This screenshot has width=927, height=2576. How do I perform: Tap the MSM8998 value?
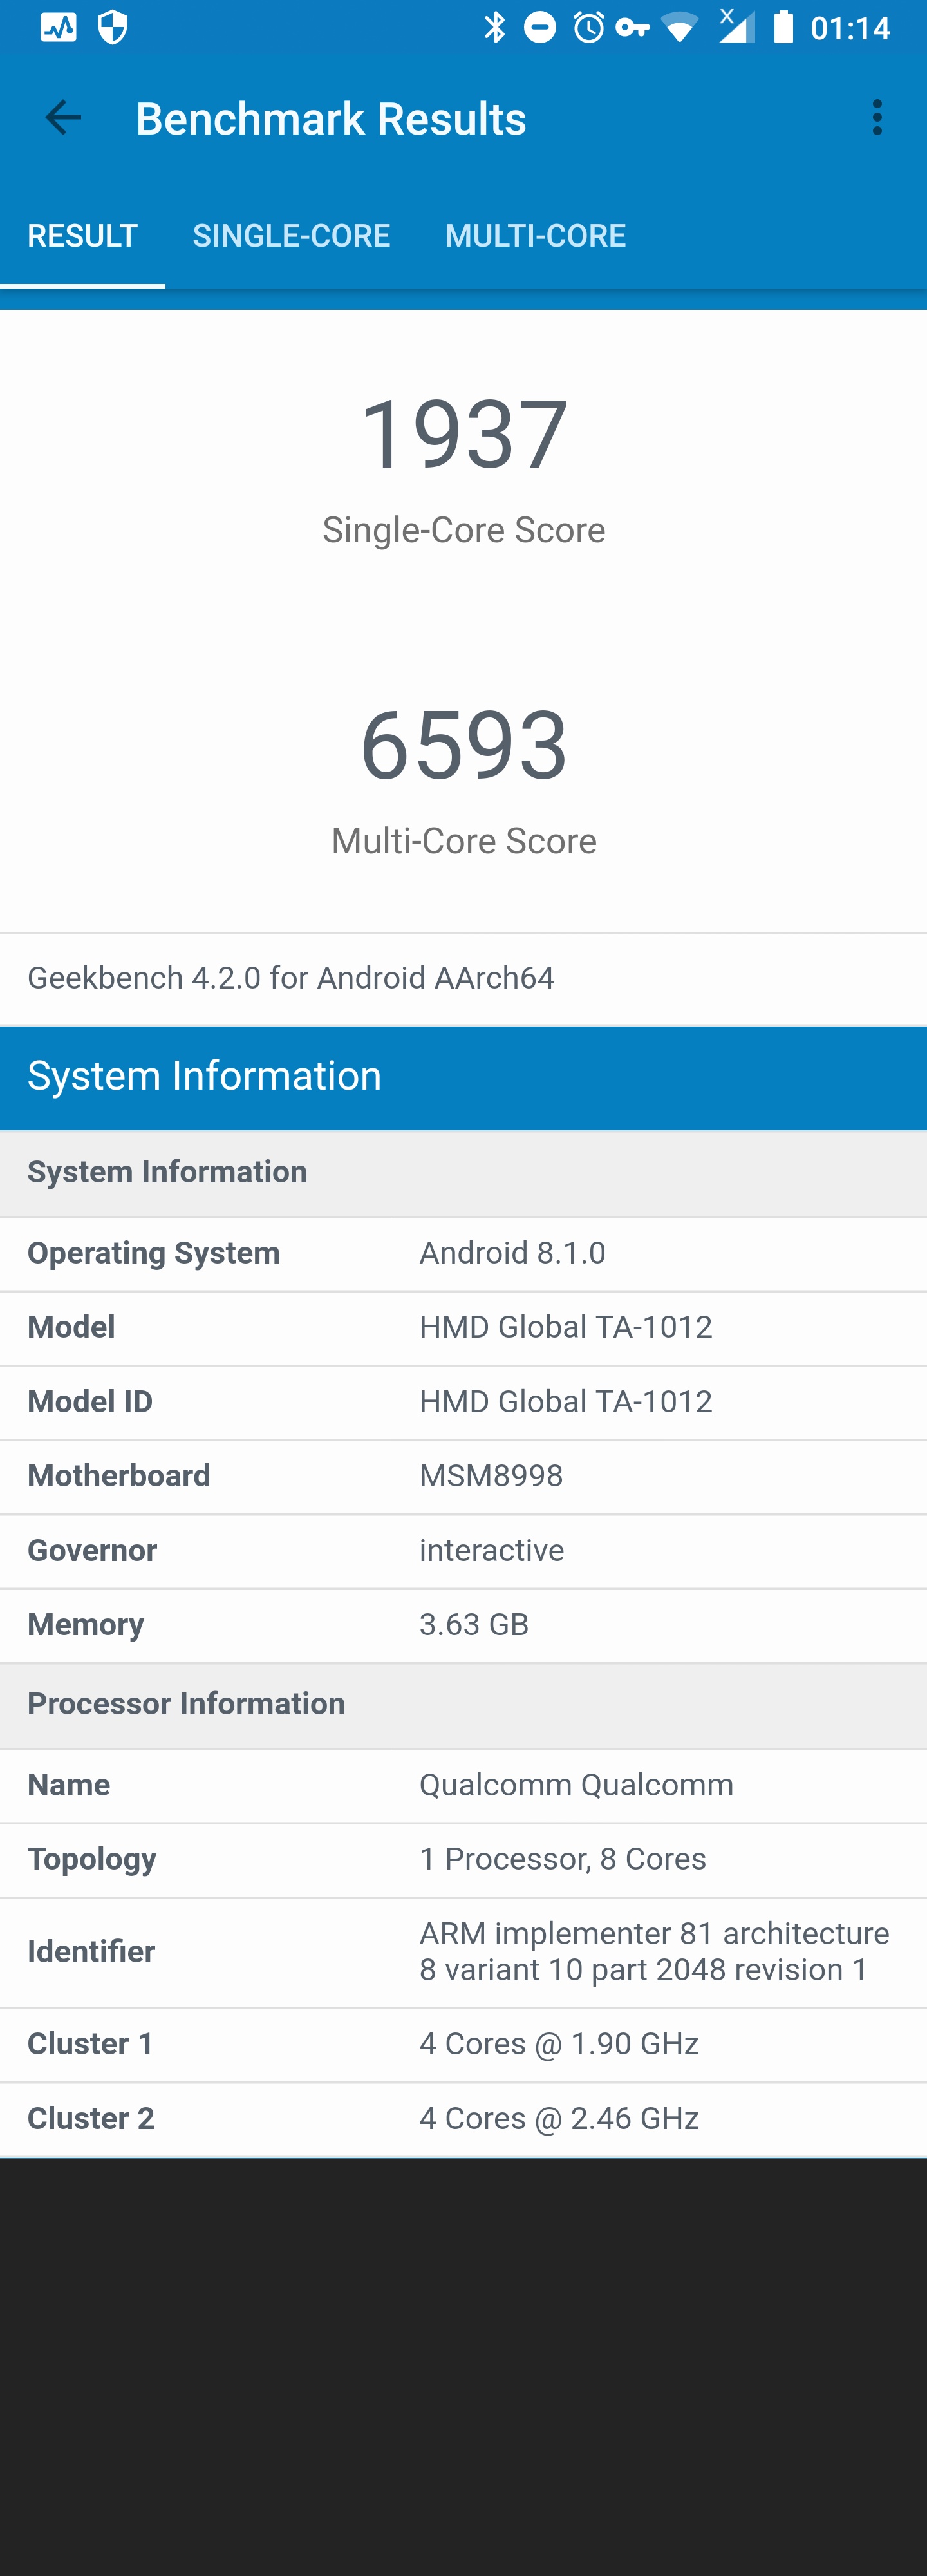tap(491, 1476)
